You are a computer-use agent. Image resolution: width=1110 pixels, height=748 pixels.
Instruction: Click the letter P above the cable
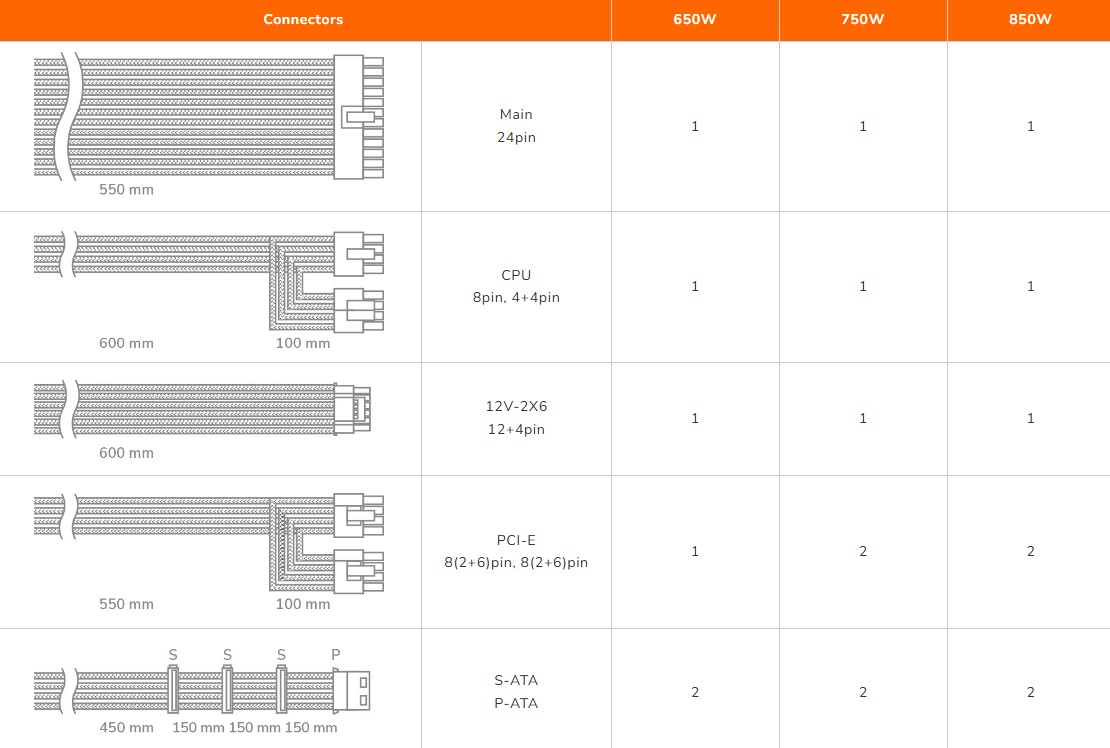(336, 655)
